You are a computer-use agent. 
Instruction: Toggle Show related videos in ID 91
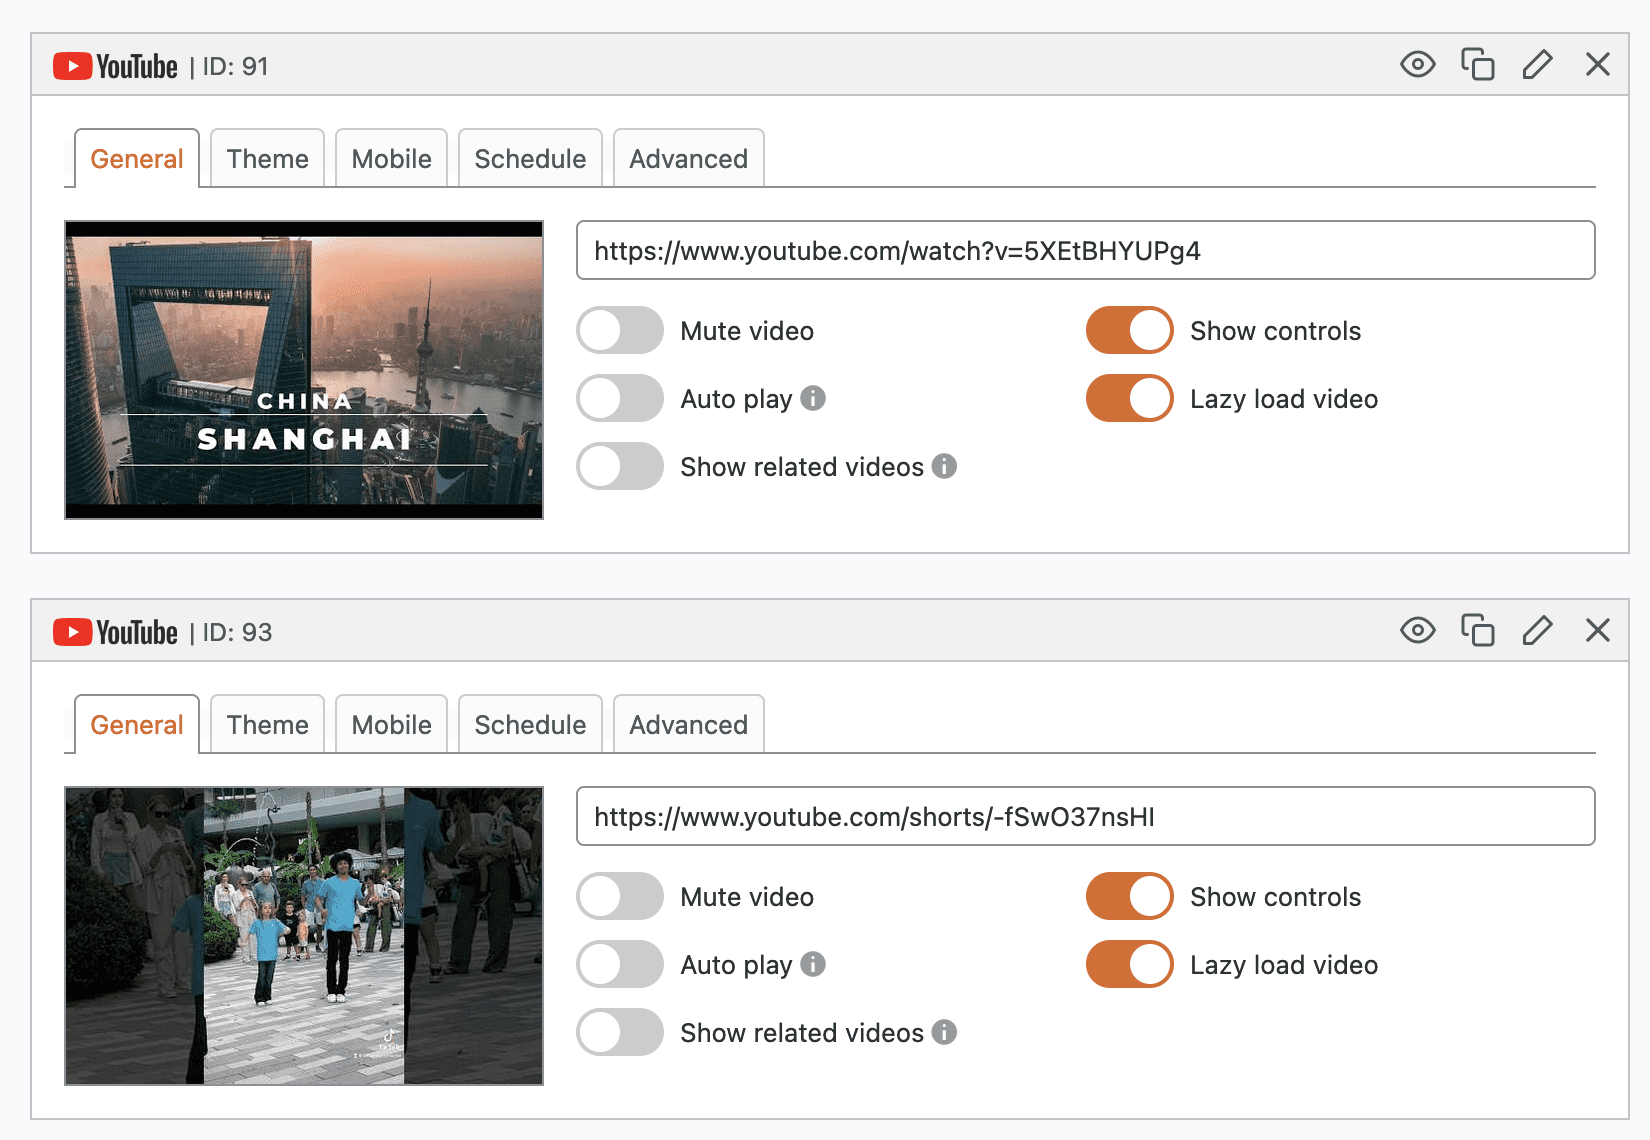(x=620, y=467)
